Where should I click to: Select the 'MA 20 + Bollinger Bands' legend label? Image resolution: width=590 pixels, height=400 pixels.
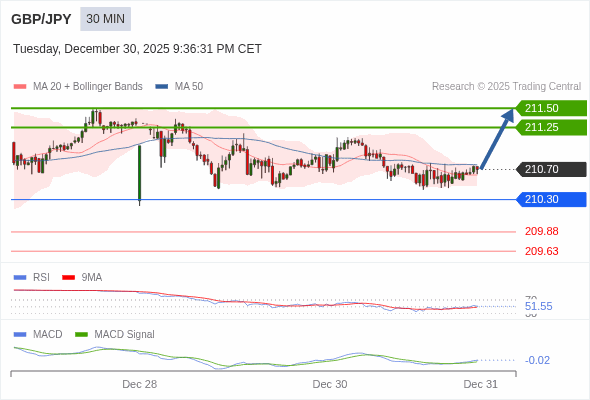(x=88, y=87)
